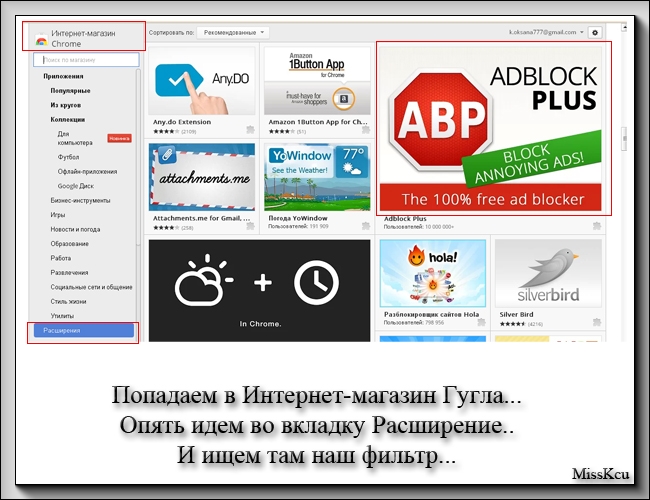Viewport: 650px width, 500px height.
Task: Click the store search field
Action: pyautogui.click(x=86, y=60)
